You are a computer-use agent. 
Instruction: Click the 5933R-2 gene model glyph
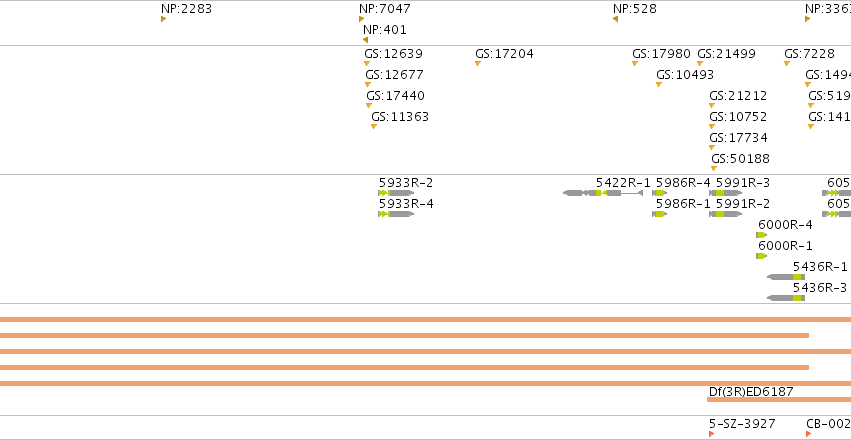[x=396, y=193]
